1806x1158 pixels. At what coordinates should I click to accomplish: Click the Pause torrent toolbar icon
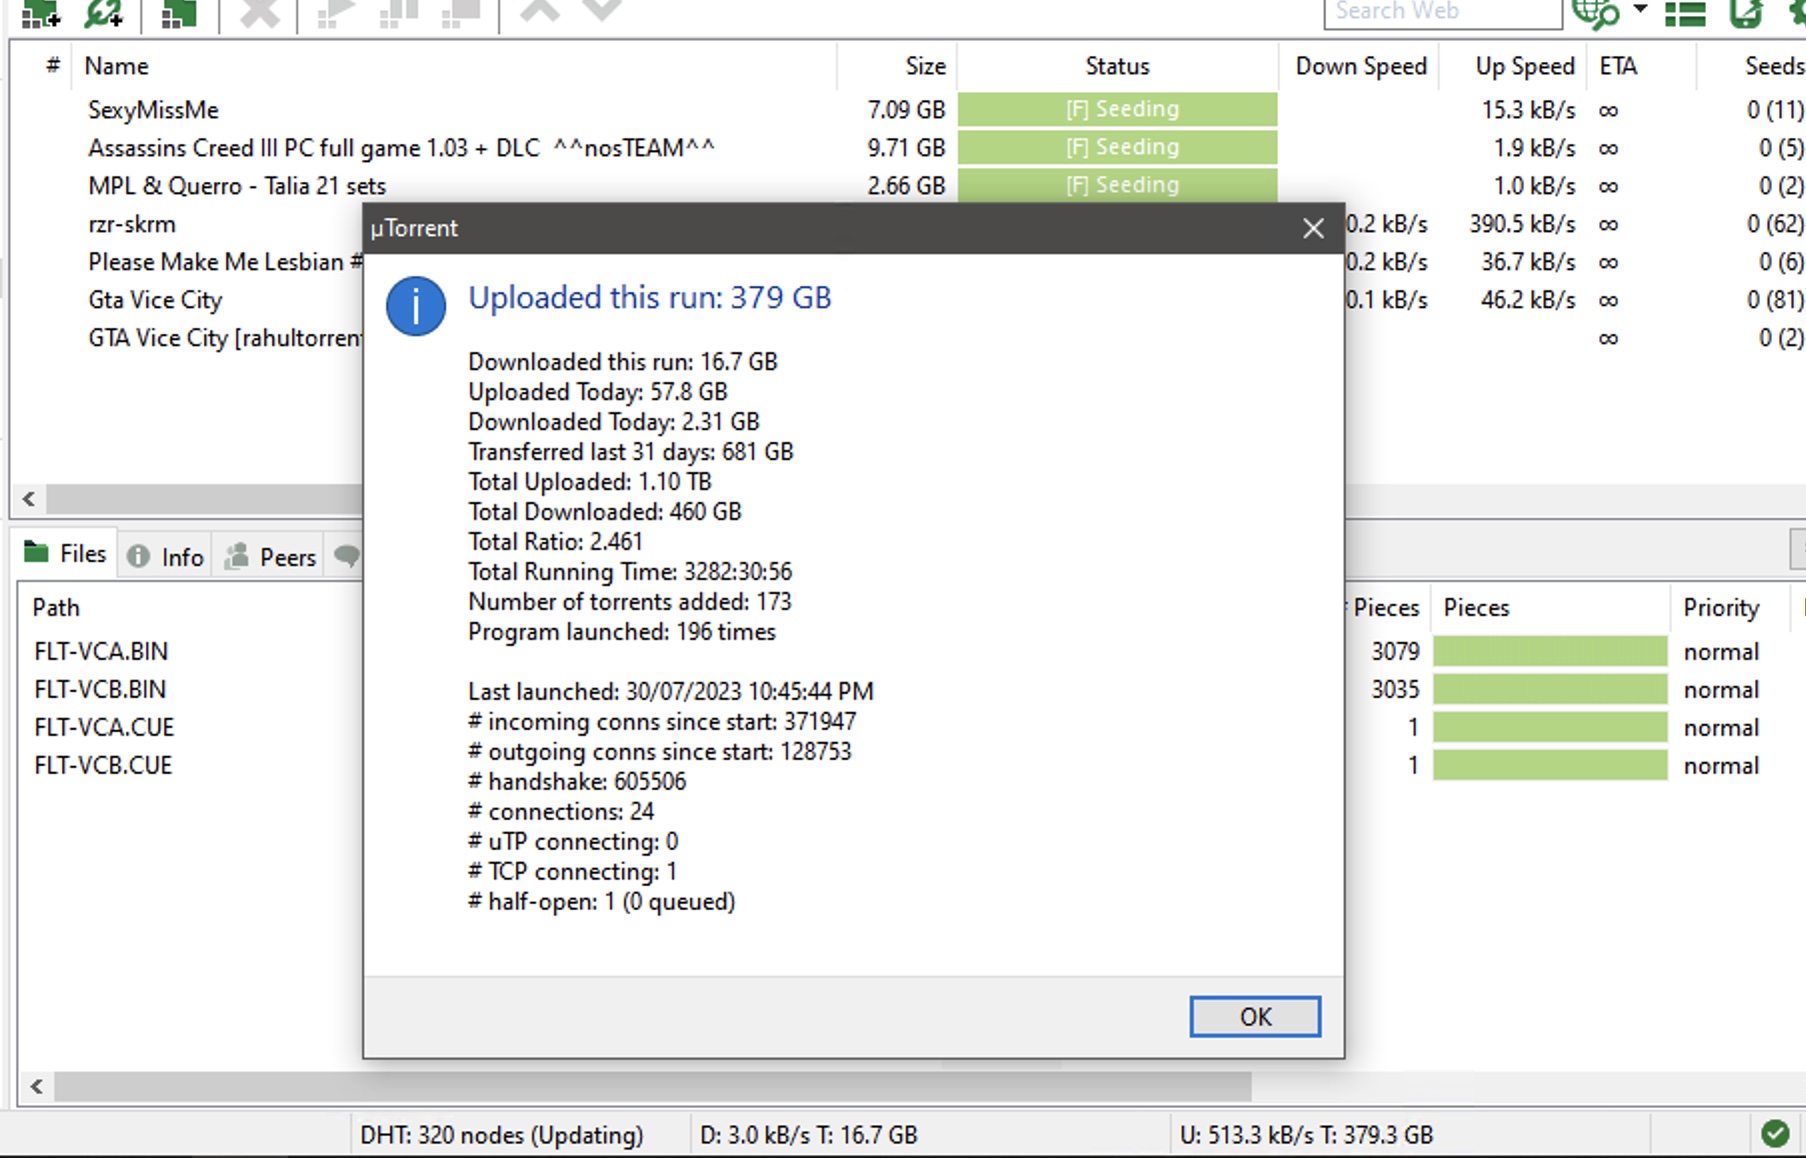click(398, 13)
